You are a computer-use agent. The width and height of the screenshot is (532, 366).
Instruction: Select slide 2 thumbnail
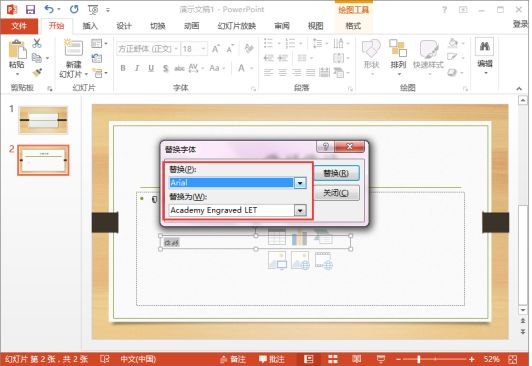pos(43,160)
